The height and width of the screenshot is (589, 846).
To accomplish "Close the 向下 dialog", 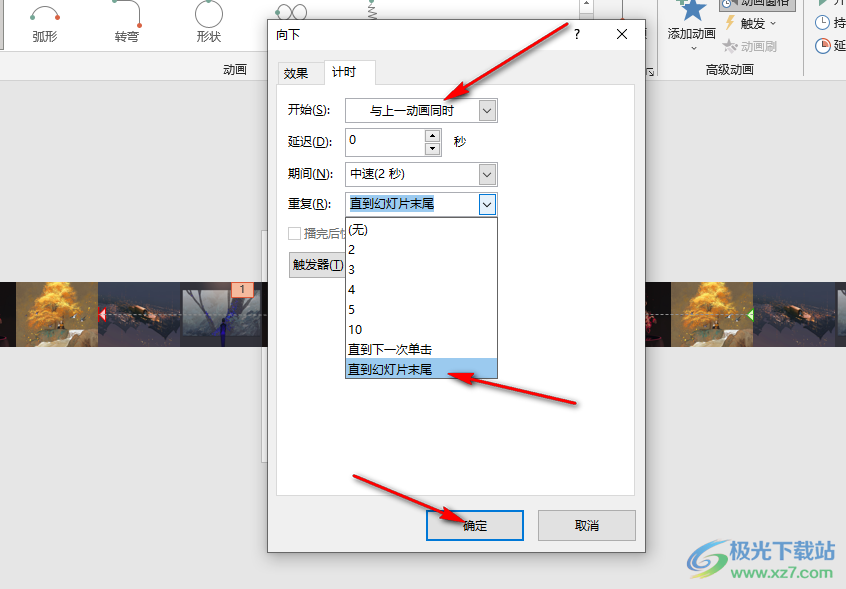I will coord(622,35).
